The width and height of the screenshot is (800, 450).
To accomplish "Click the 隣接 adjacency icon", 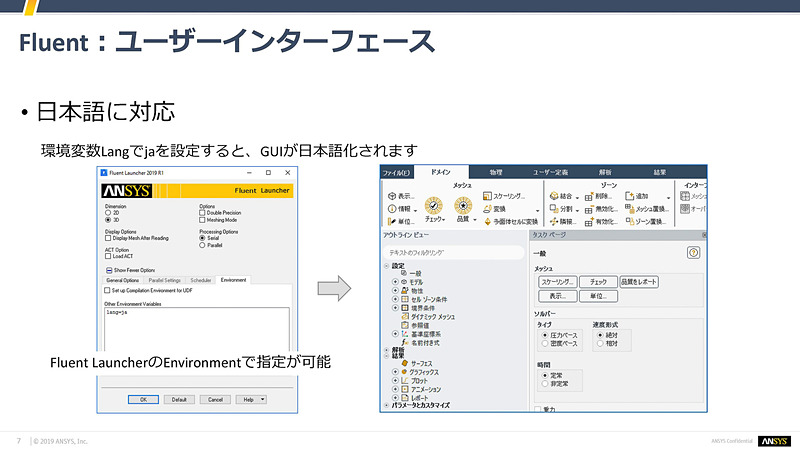I will coord(554,221).
